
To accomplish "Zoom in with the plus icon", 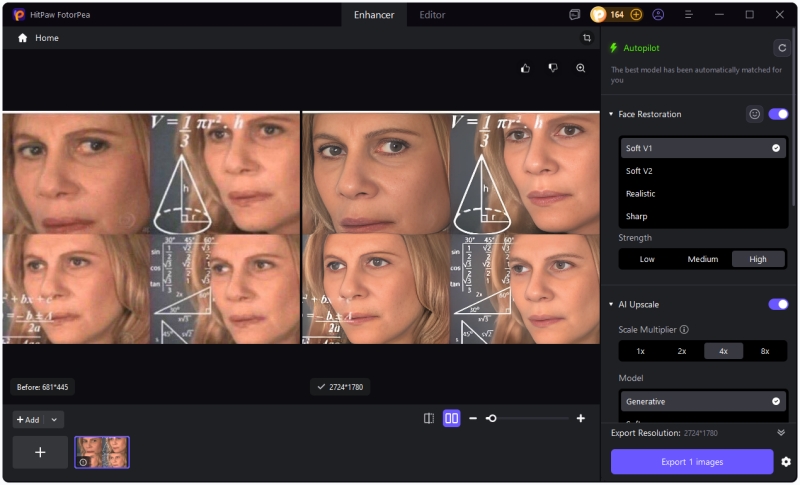I will coord(581,419).
